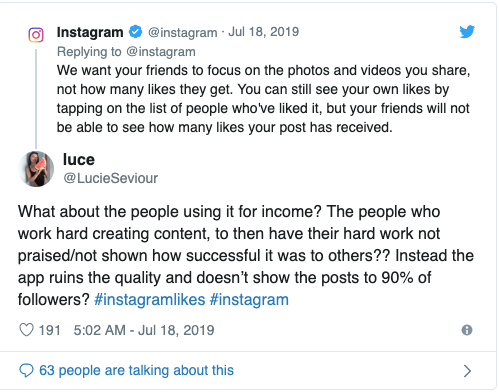Open the bold Instagram account name

(90, 32)
